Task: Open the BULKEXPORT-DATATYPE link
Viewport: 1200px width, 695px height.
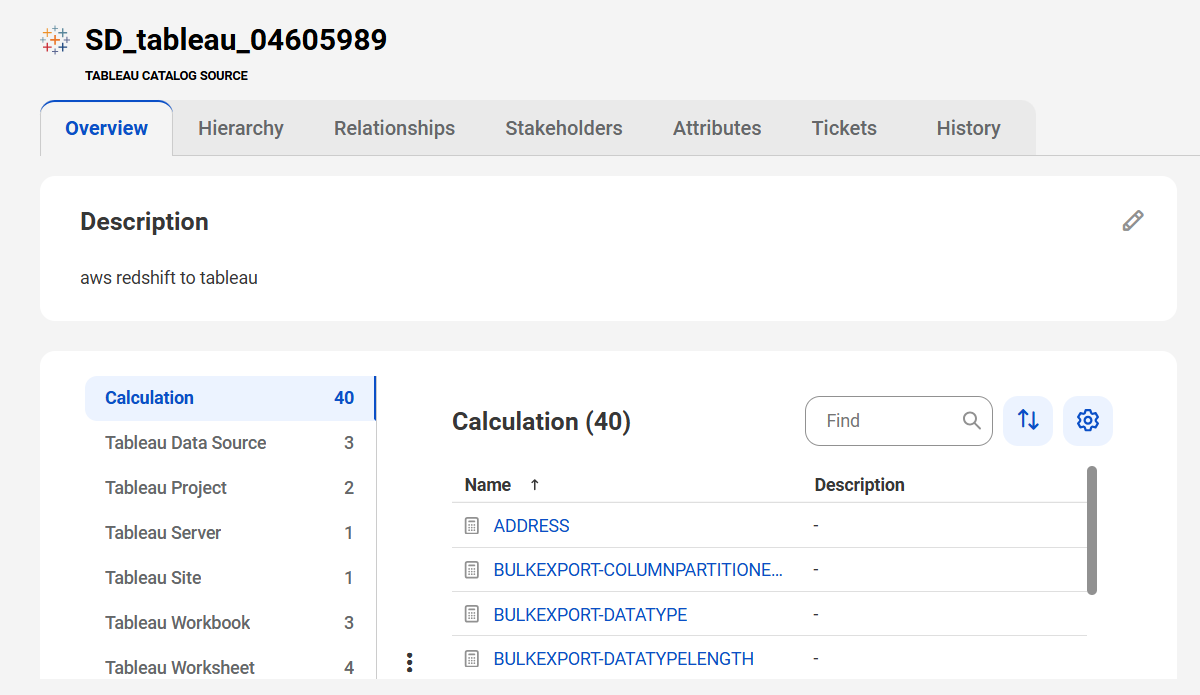Action: (591, 615)
